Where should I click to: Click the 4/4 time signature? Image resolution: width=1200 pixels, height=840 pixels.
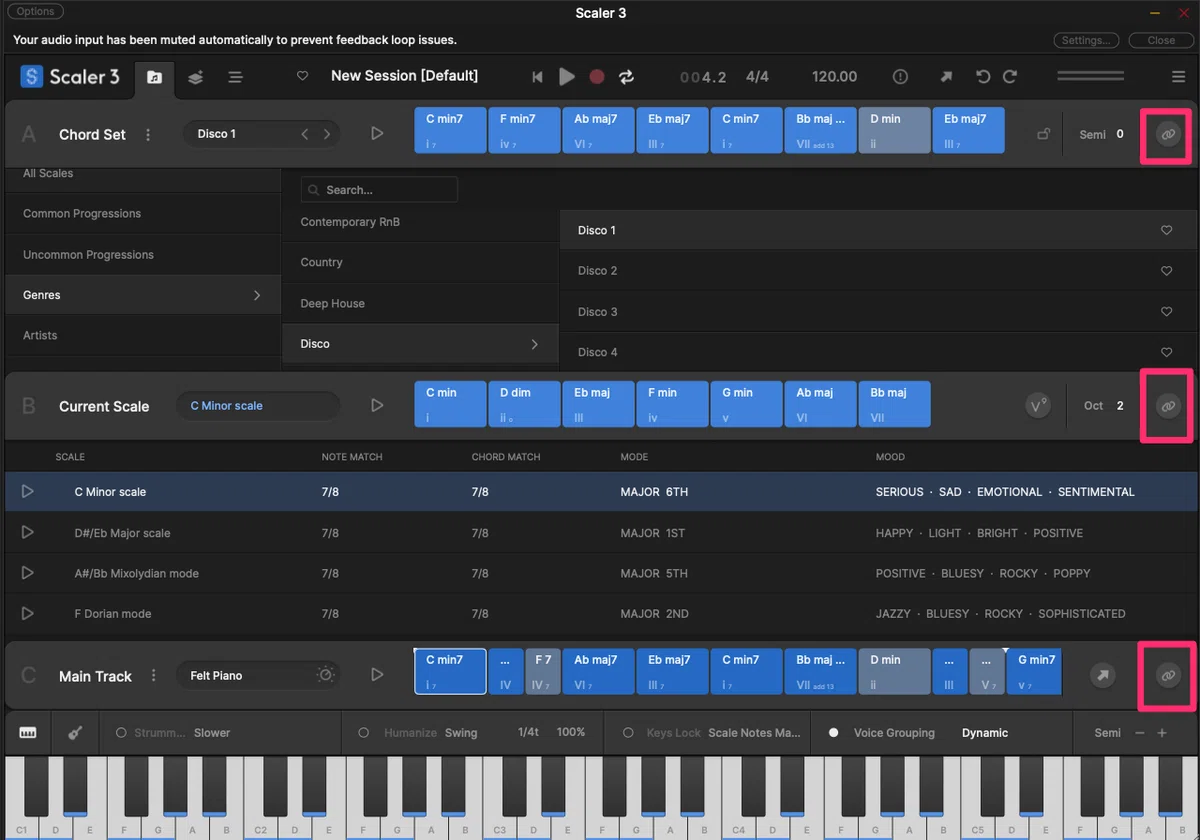click(757, 77)
